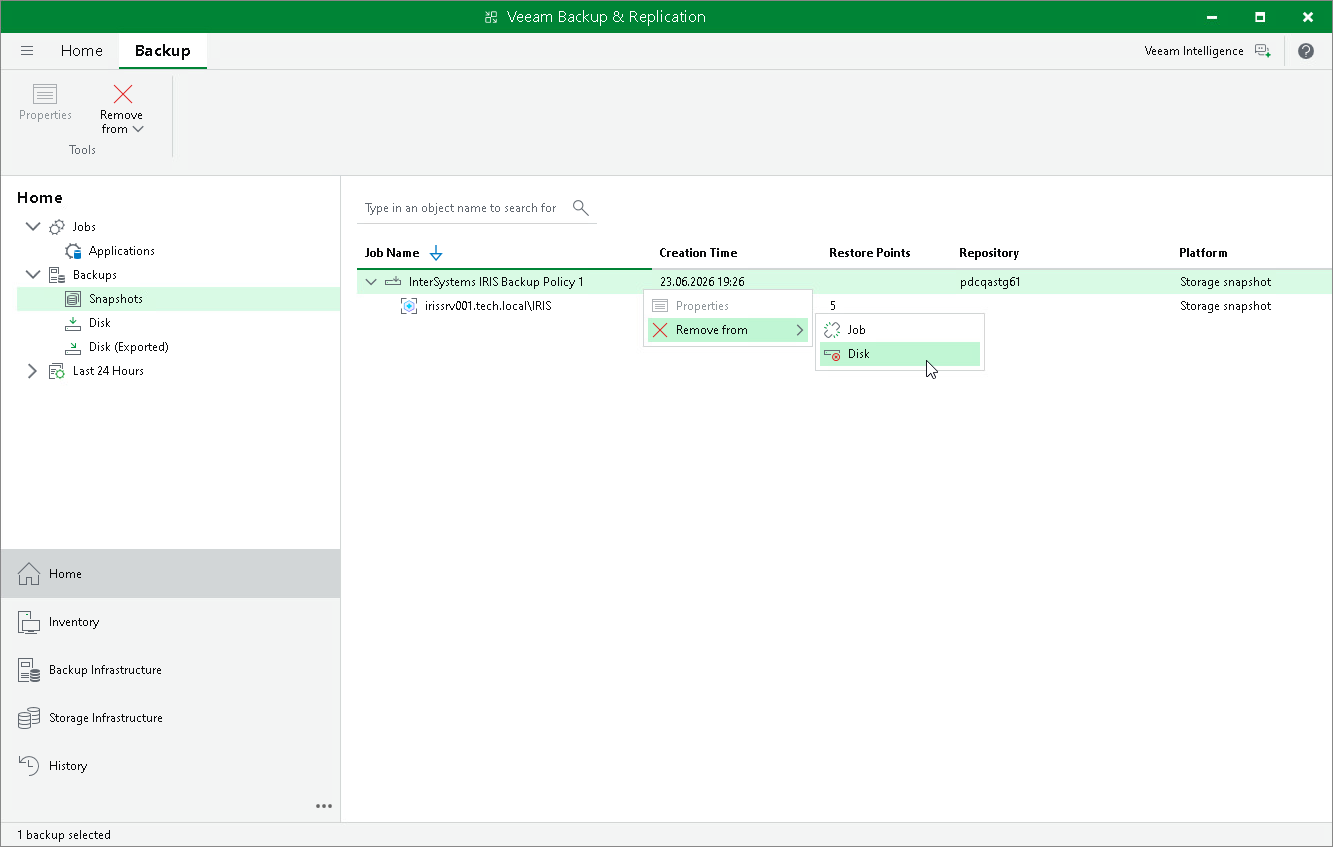Expand the Last 24 Hours node
The width and height of the screenshot is (1333, 847).
click(x=33, y=371)
